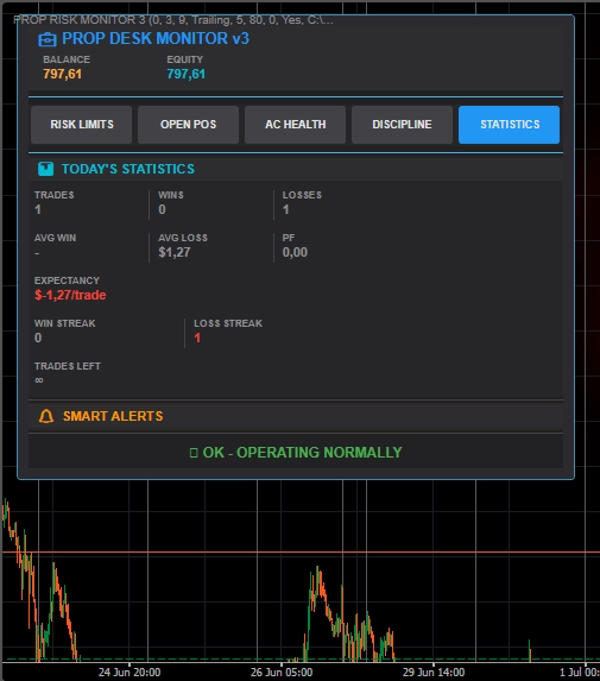Click the Trades count value
The width and height of the screenshot is (600, 681).
38,209
